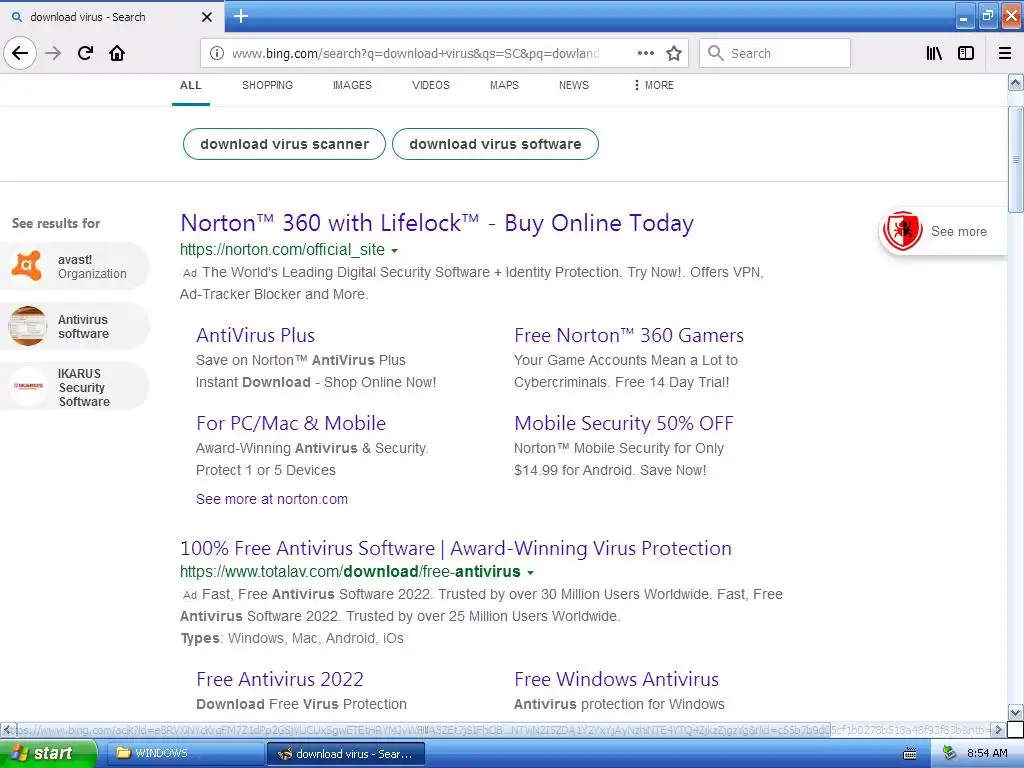
Task: Click norton.com/official_site green URL
Action: click(x=282, y=249)
